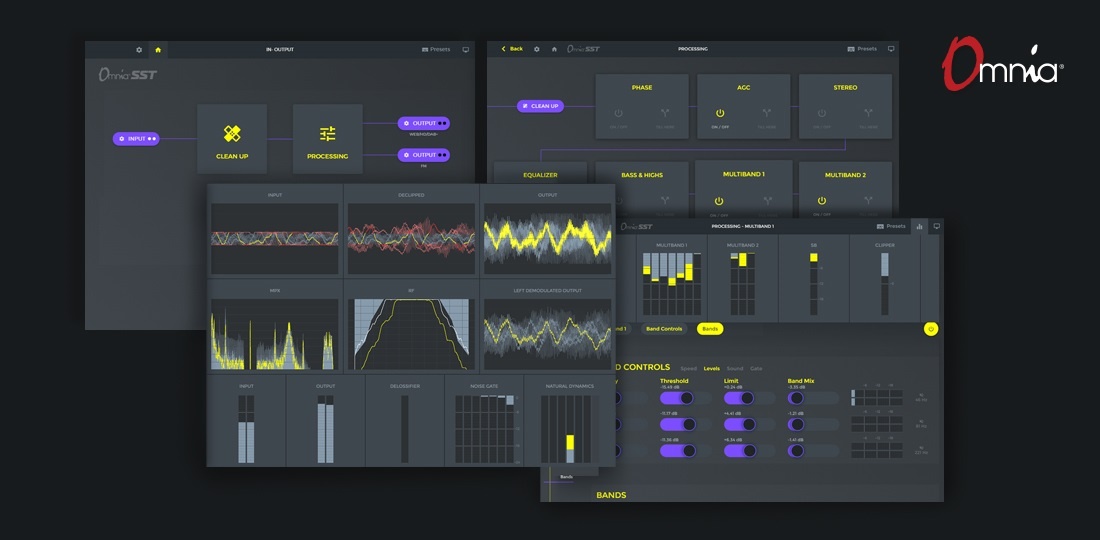The image size is (1100, 540).
Task: Click the meters icon in Multiband 1 header
Action: 919,226
